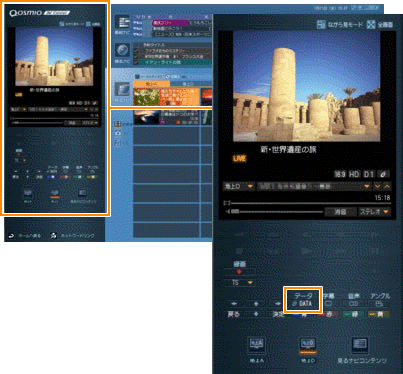The height and width of the screenshot is (374, 403).
Task: Select the 地上A tab above program thumbnails
Action: [152, 84]
